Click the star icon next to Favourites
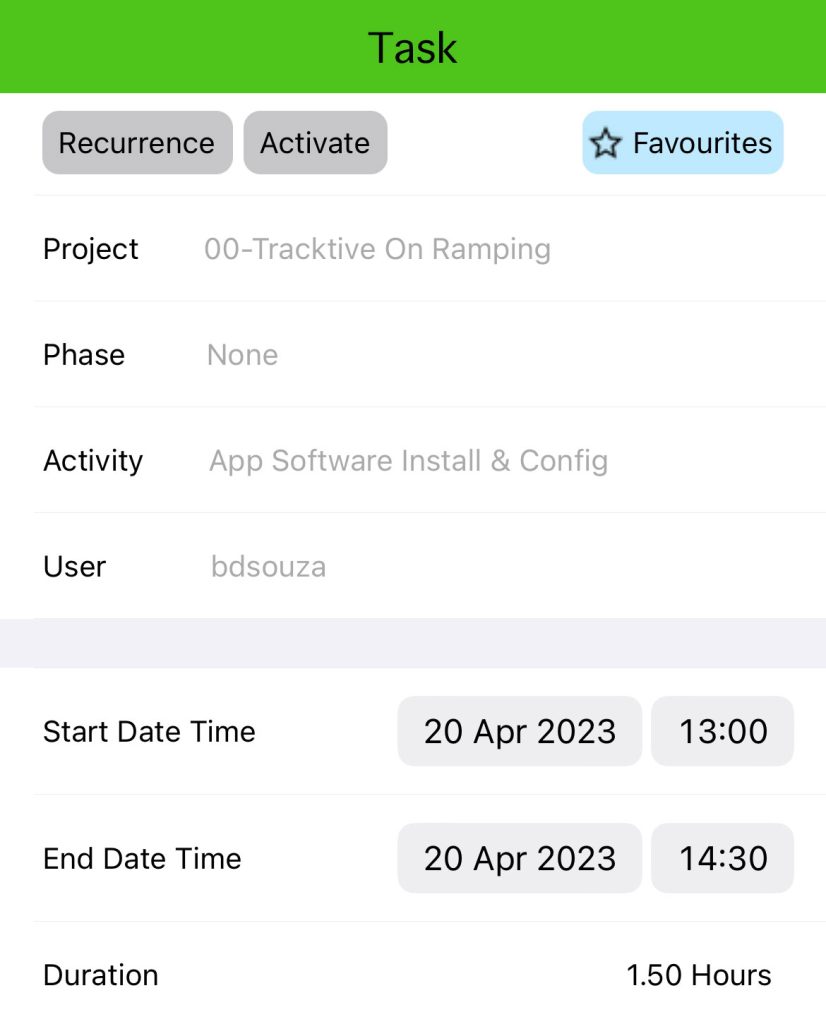This screenshot has width=826, height=1024. [x=606, y=143]
